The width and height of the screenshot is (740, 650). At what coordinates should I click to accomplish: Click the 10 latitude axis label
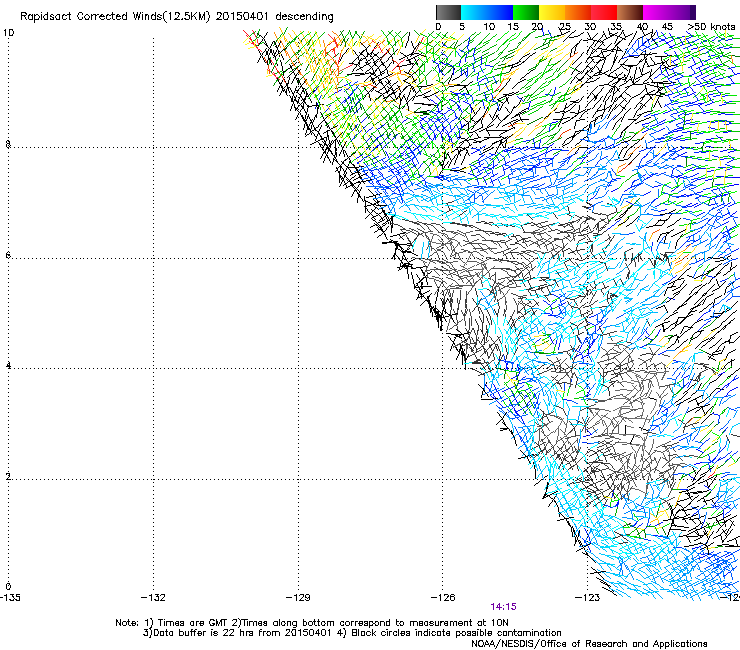coord(8,33)
